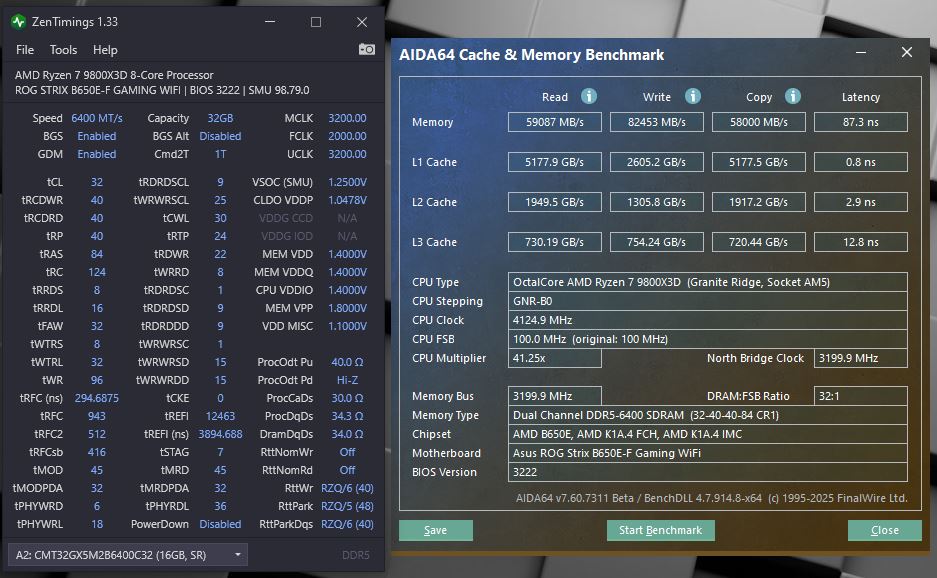
Task: Minimize the AIDA64 benchmark window
Action: click(861, 53)
